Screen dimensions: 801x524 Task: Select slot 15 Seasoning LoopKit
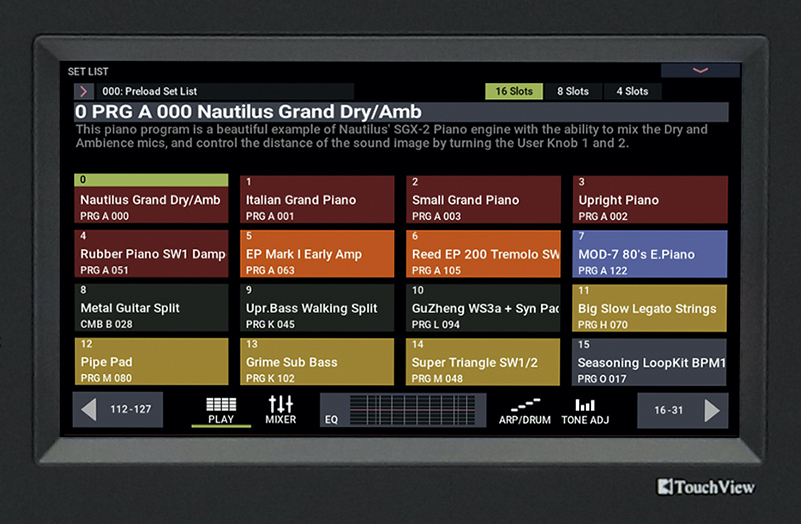tap(650, 362)
